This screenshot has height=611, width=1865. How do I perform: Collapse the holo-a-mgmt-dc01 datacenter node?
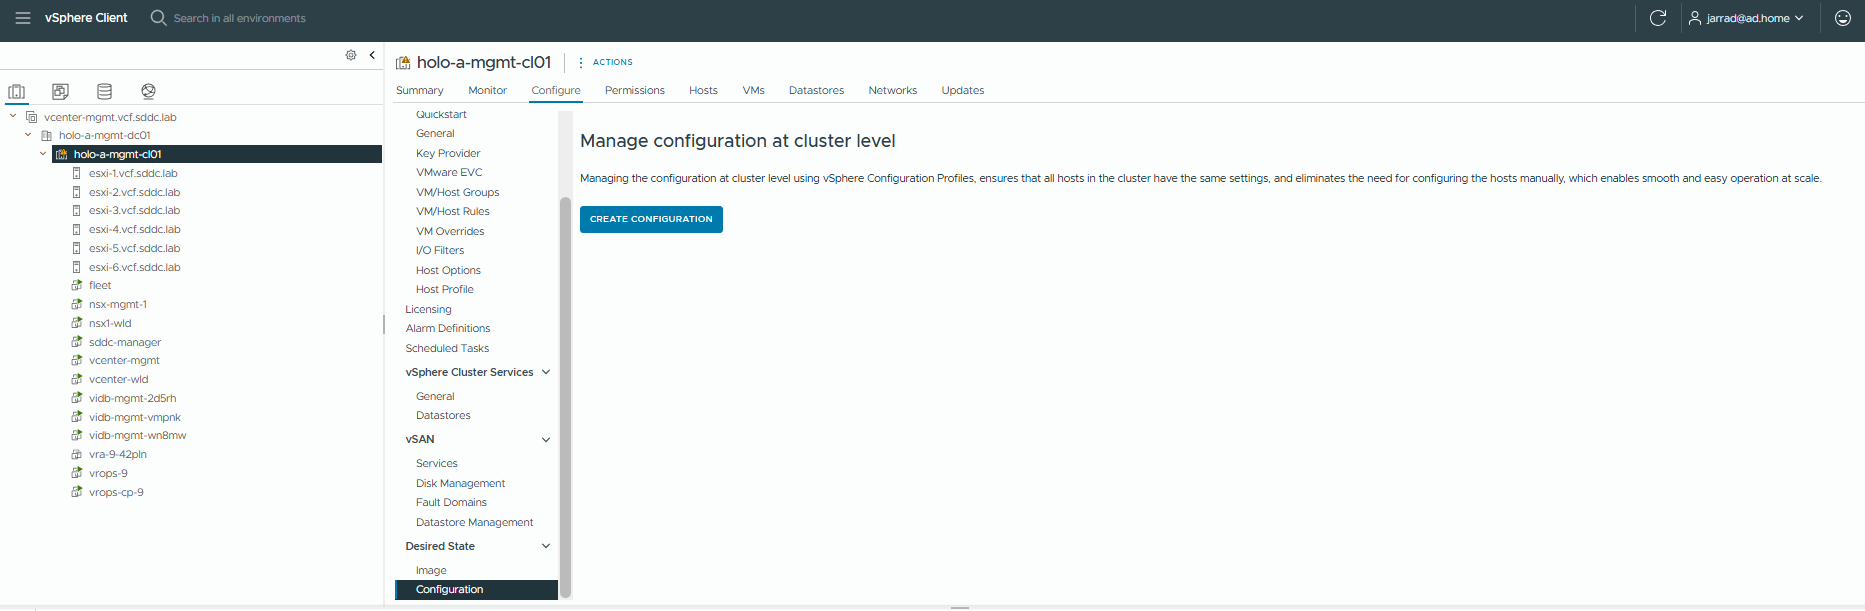[28, 135]
